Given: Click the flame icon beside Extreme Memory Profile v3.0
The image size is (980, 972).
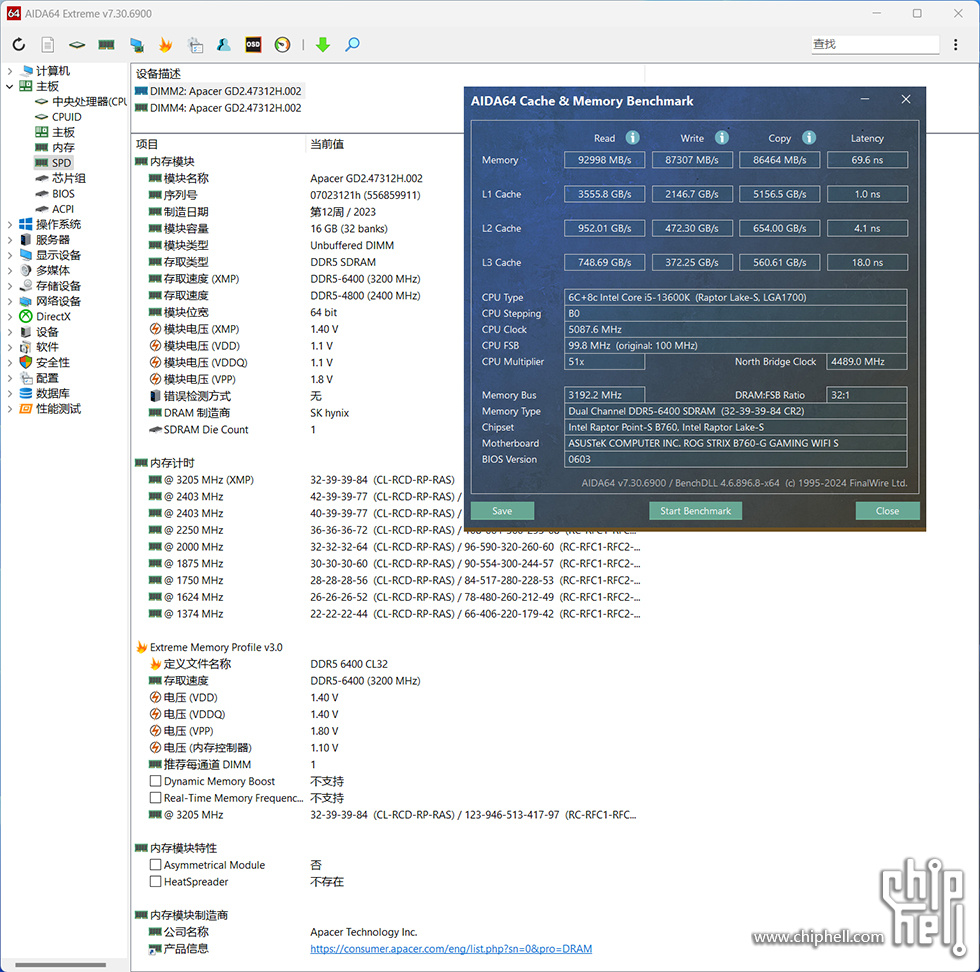Looking at the screenshot, I should click(142, 647).
